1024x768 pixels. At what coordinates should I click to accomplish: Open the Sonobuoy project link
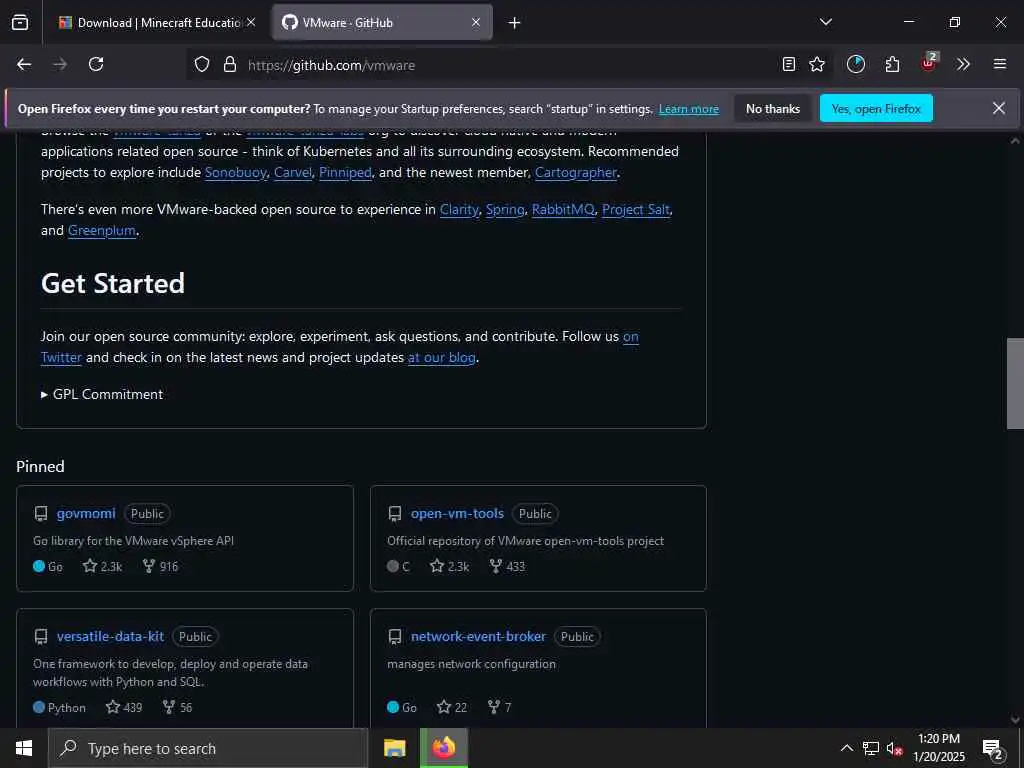[x=236, y=172]
